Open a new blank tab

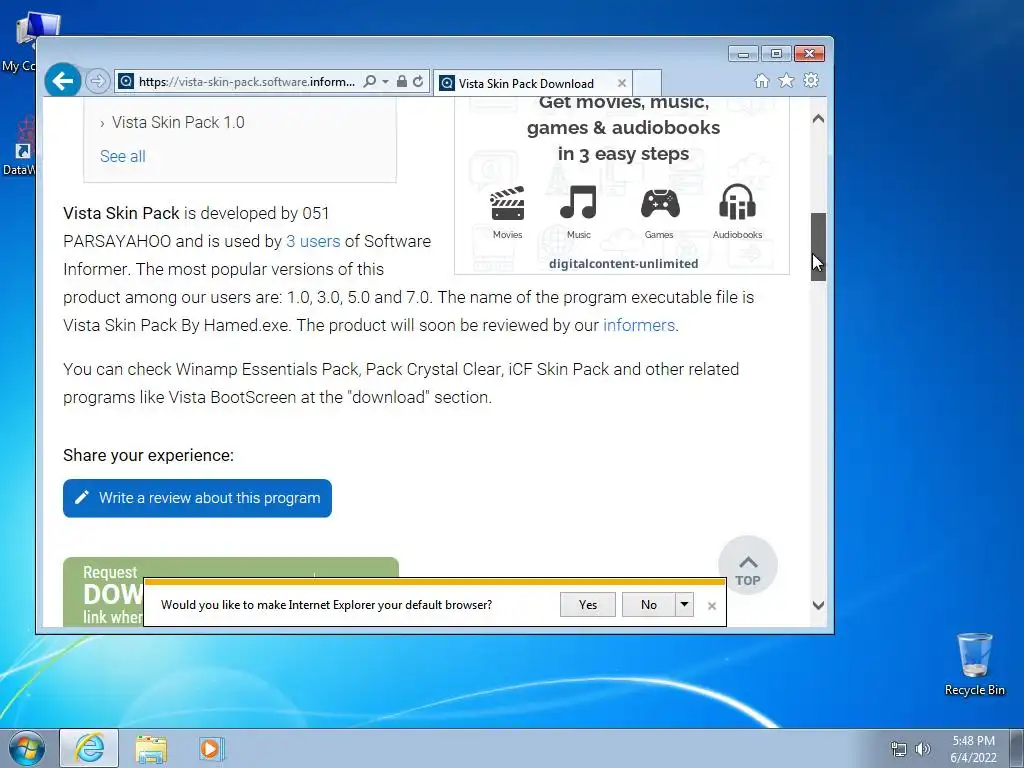[x=647, y=83]
